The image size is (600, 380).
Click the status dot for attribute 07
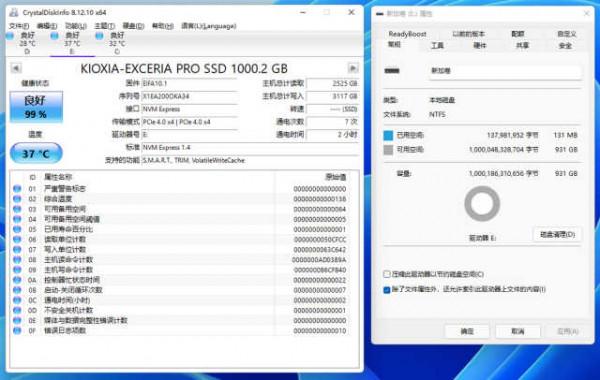pyautogui.click(x=17, y=250)
